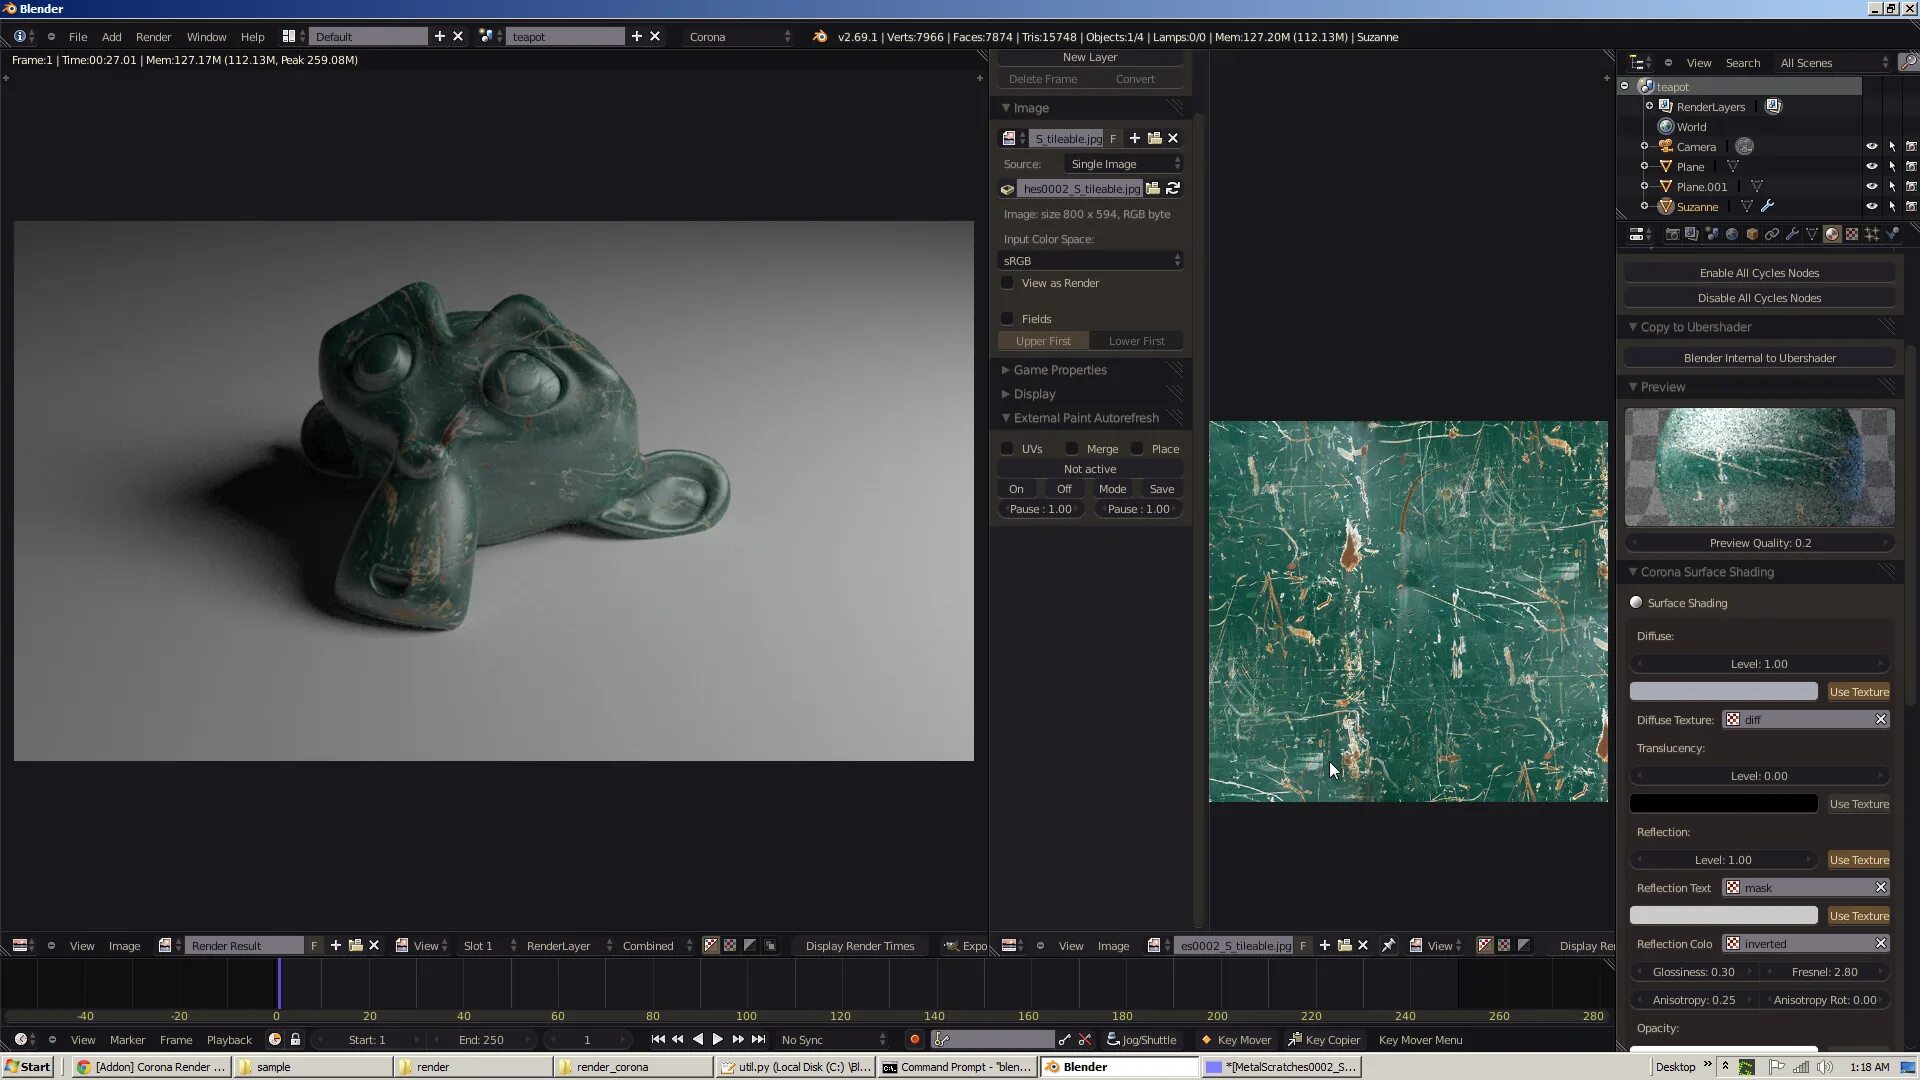This screenshot has height=1080, width=1920.
Task: Open the Corona render engine dropdown
Action: tap(740, 37)
